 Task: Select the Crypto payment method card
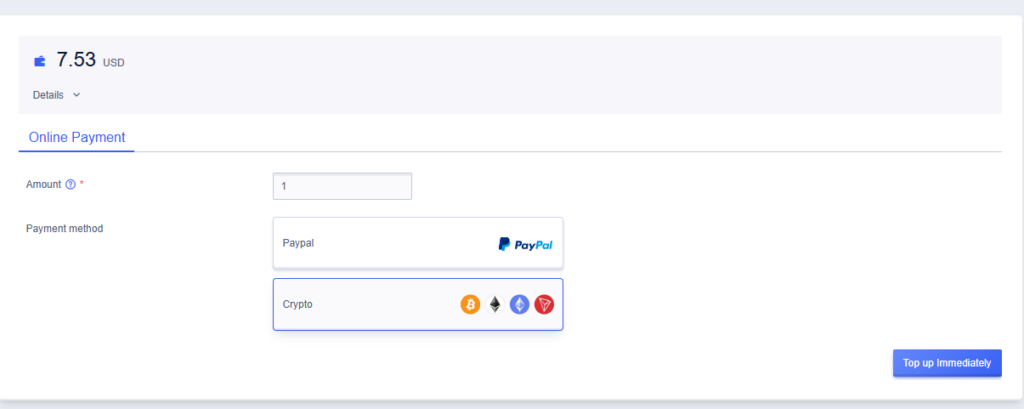pyautogui.click(x=418, y=304)
